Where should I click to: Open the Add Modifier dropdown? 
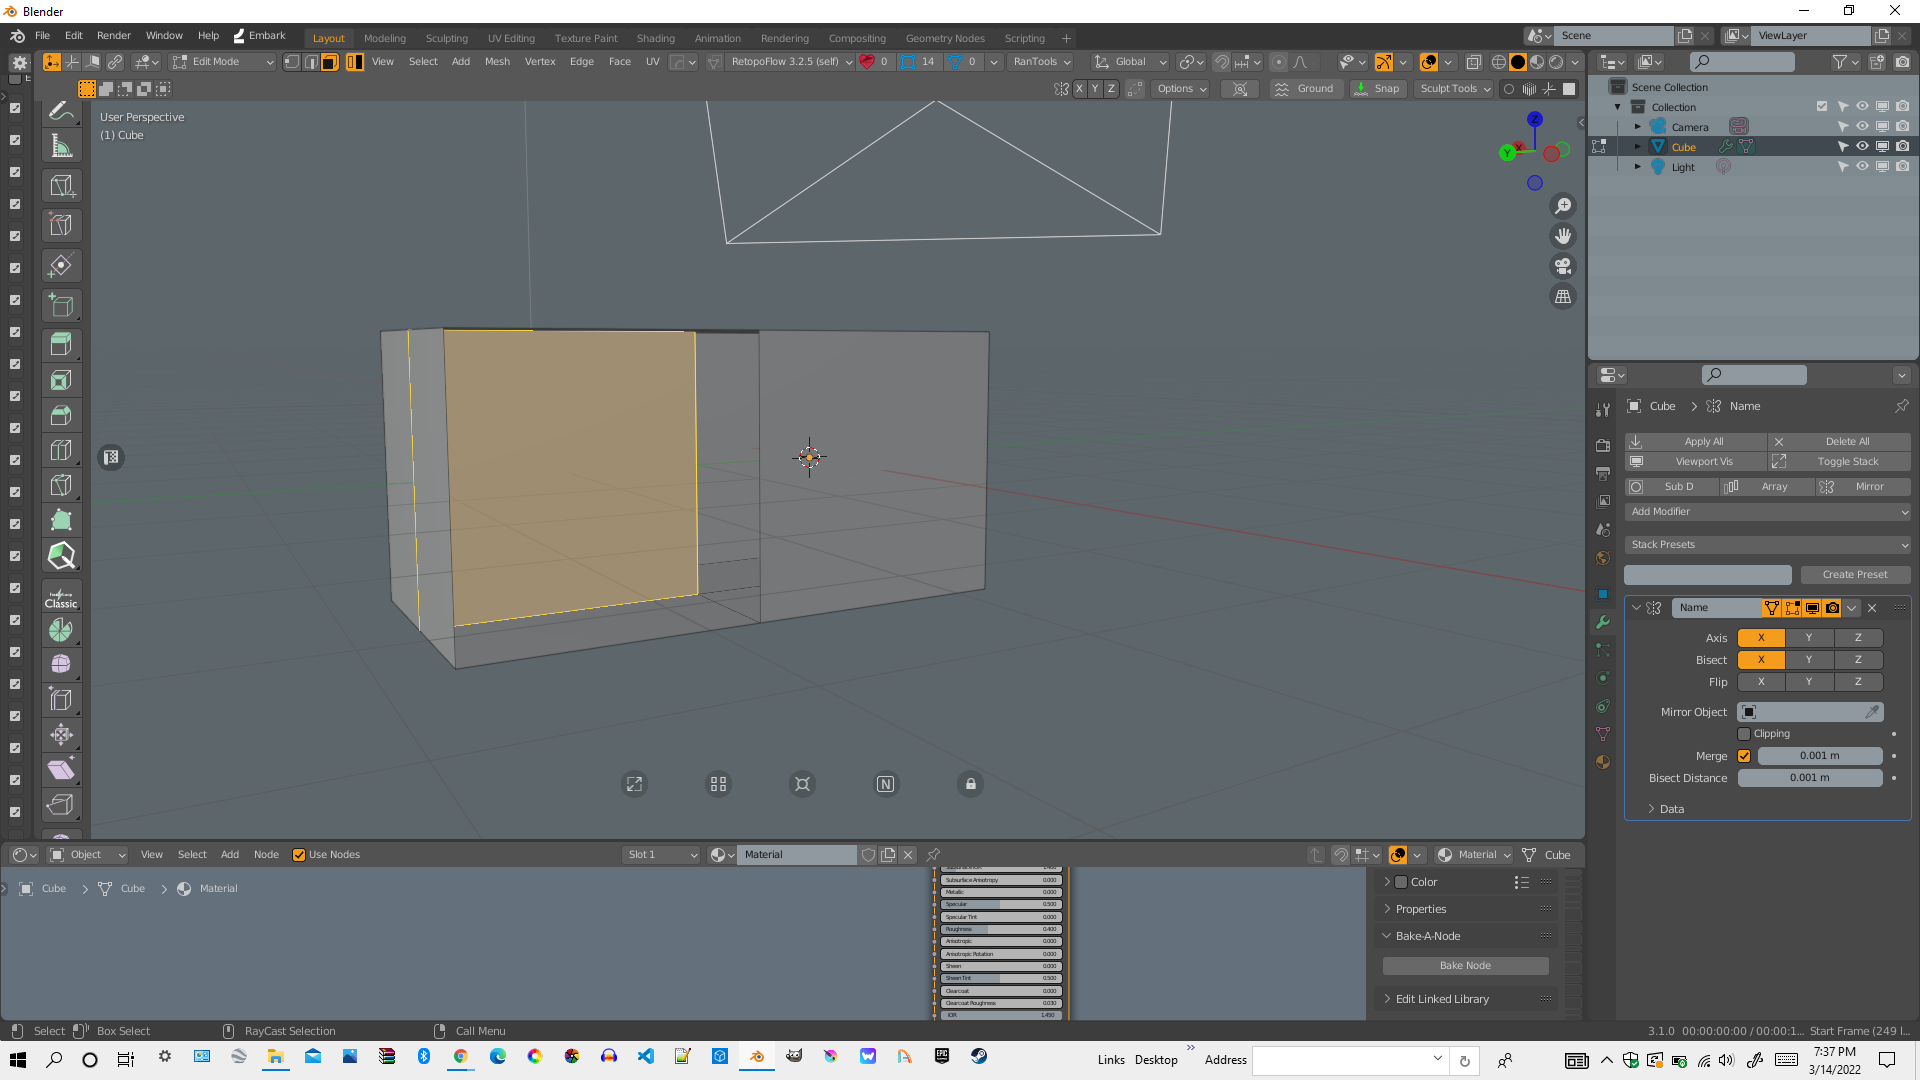(1767, 512)
